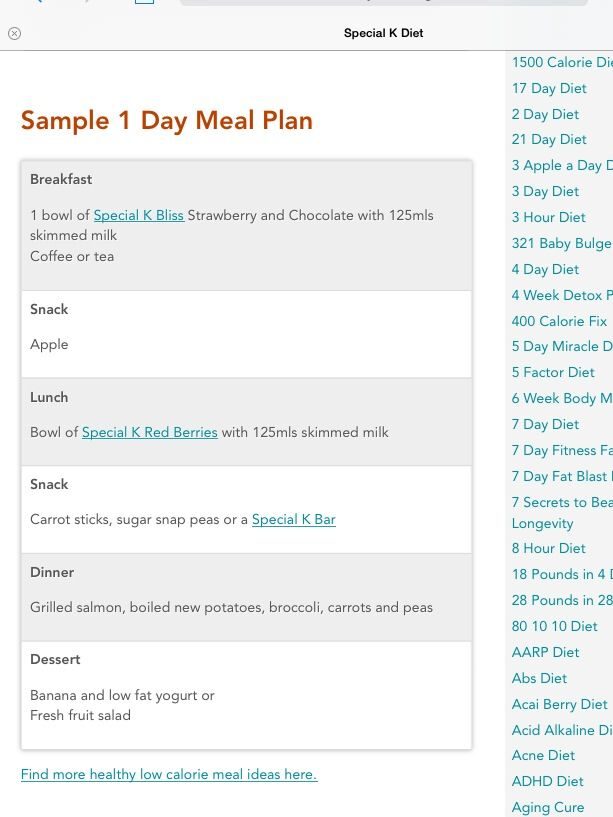The width and height of the screenshot is (613, 817).
Task: Open the Special K Red Berries link
Action: coord(150,432)
